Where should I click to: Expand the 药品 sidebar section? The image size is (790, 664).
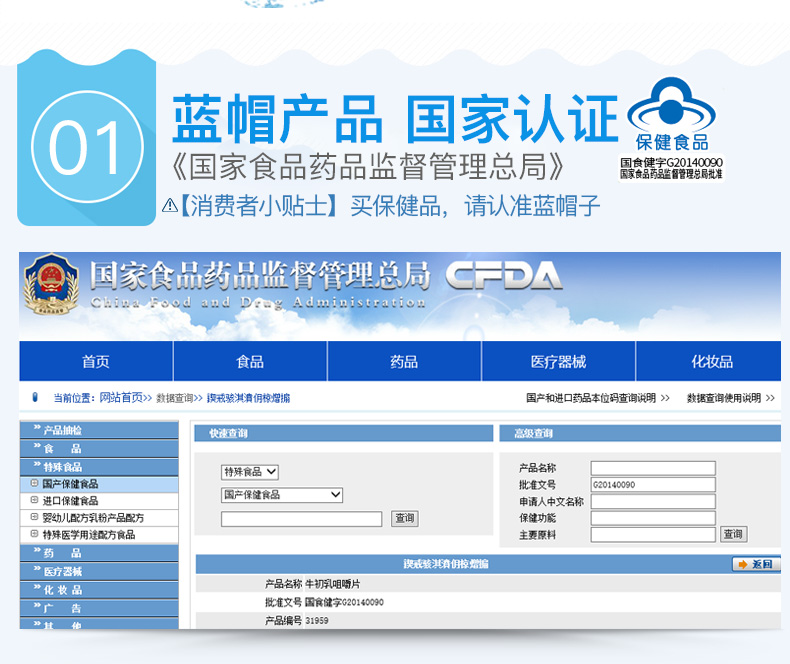(x=99, y=553)
